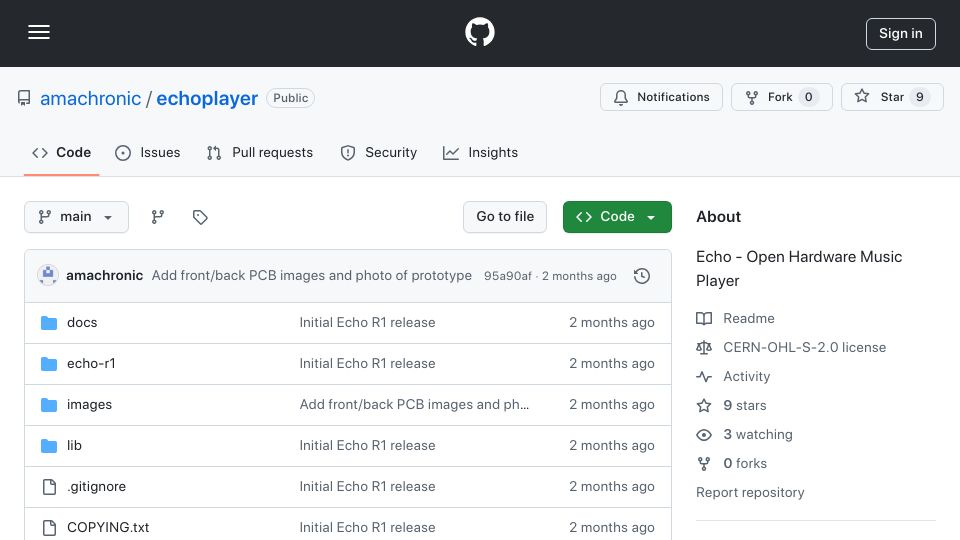This screenshot has width=960, height=540.
Task: Click the Echo - Open Hardware Music Player description
Action: 799,269
